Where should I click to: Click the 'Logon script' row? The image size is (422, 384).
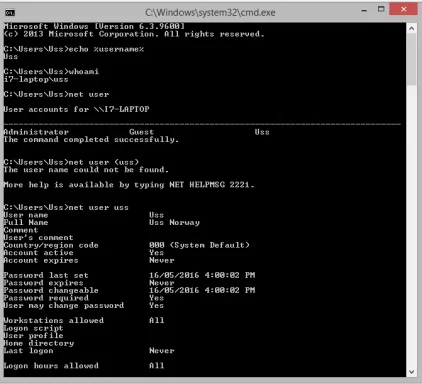33,328
